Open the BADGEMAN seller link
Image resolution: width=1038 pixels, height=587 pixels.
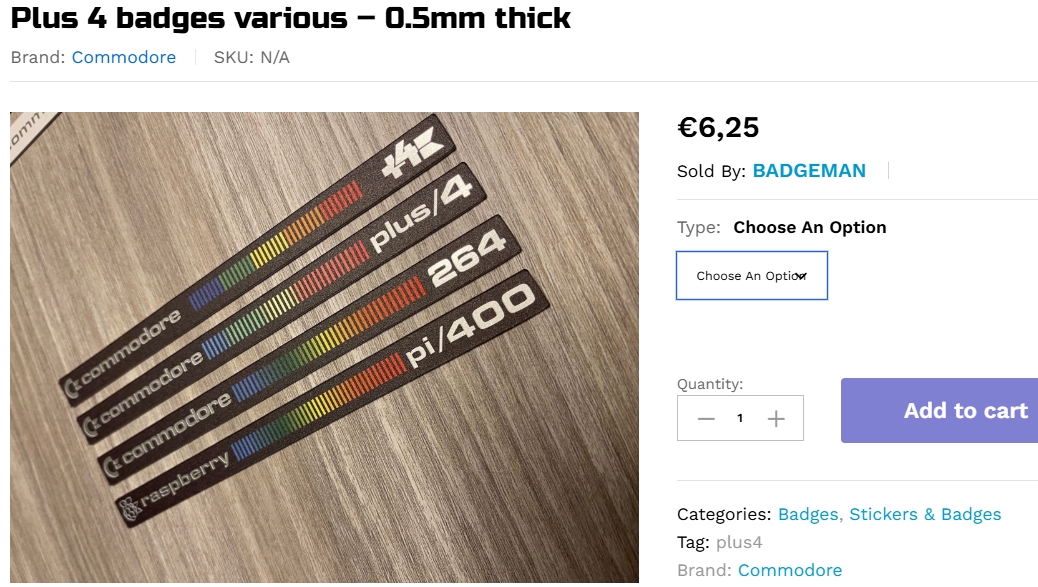(x=809, y=171)
